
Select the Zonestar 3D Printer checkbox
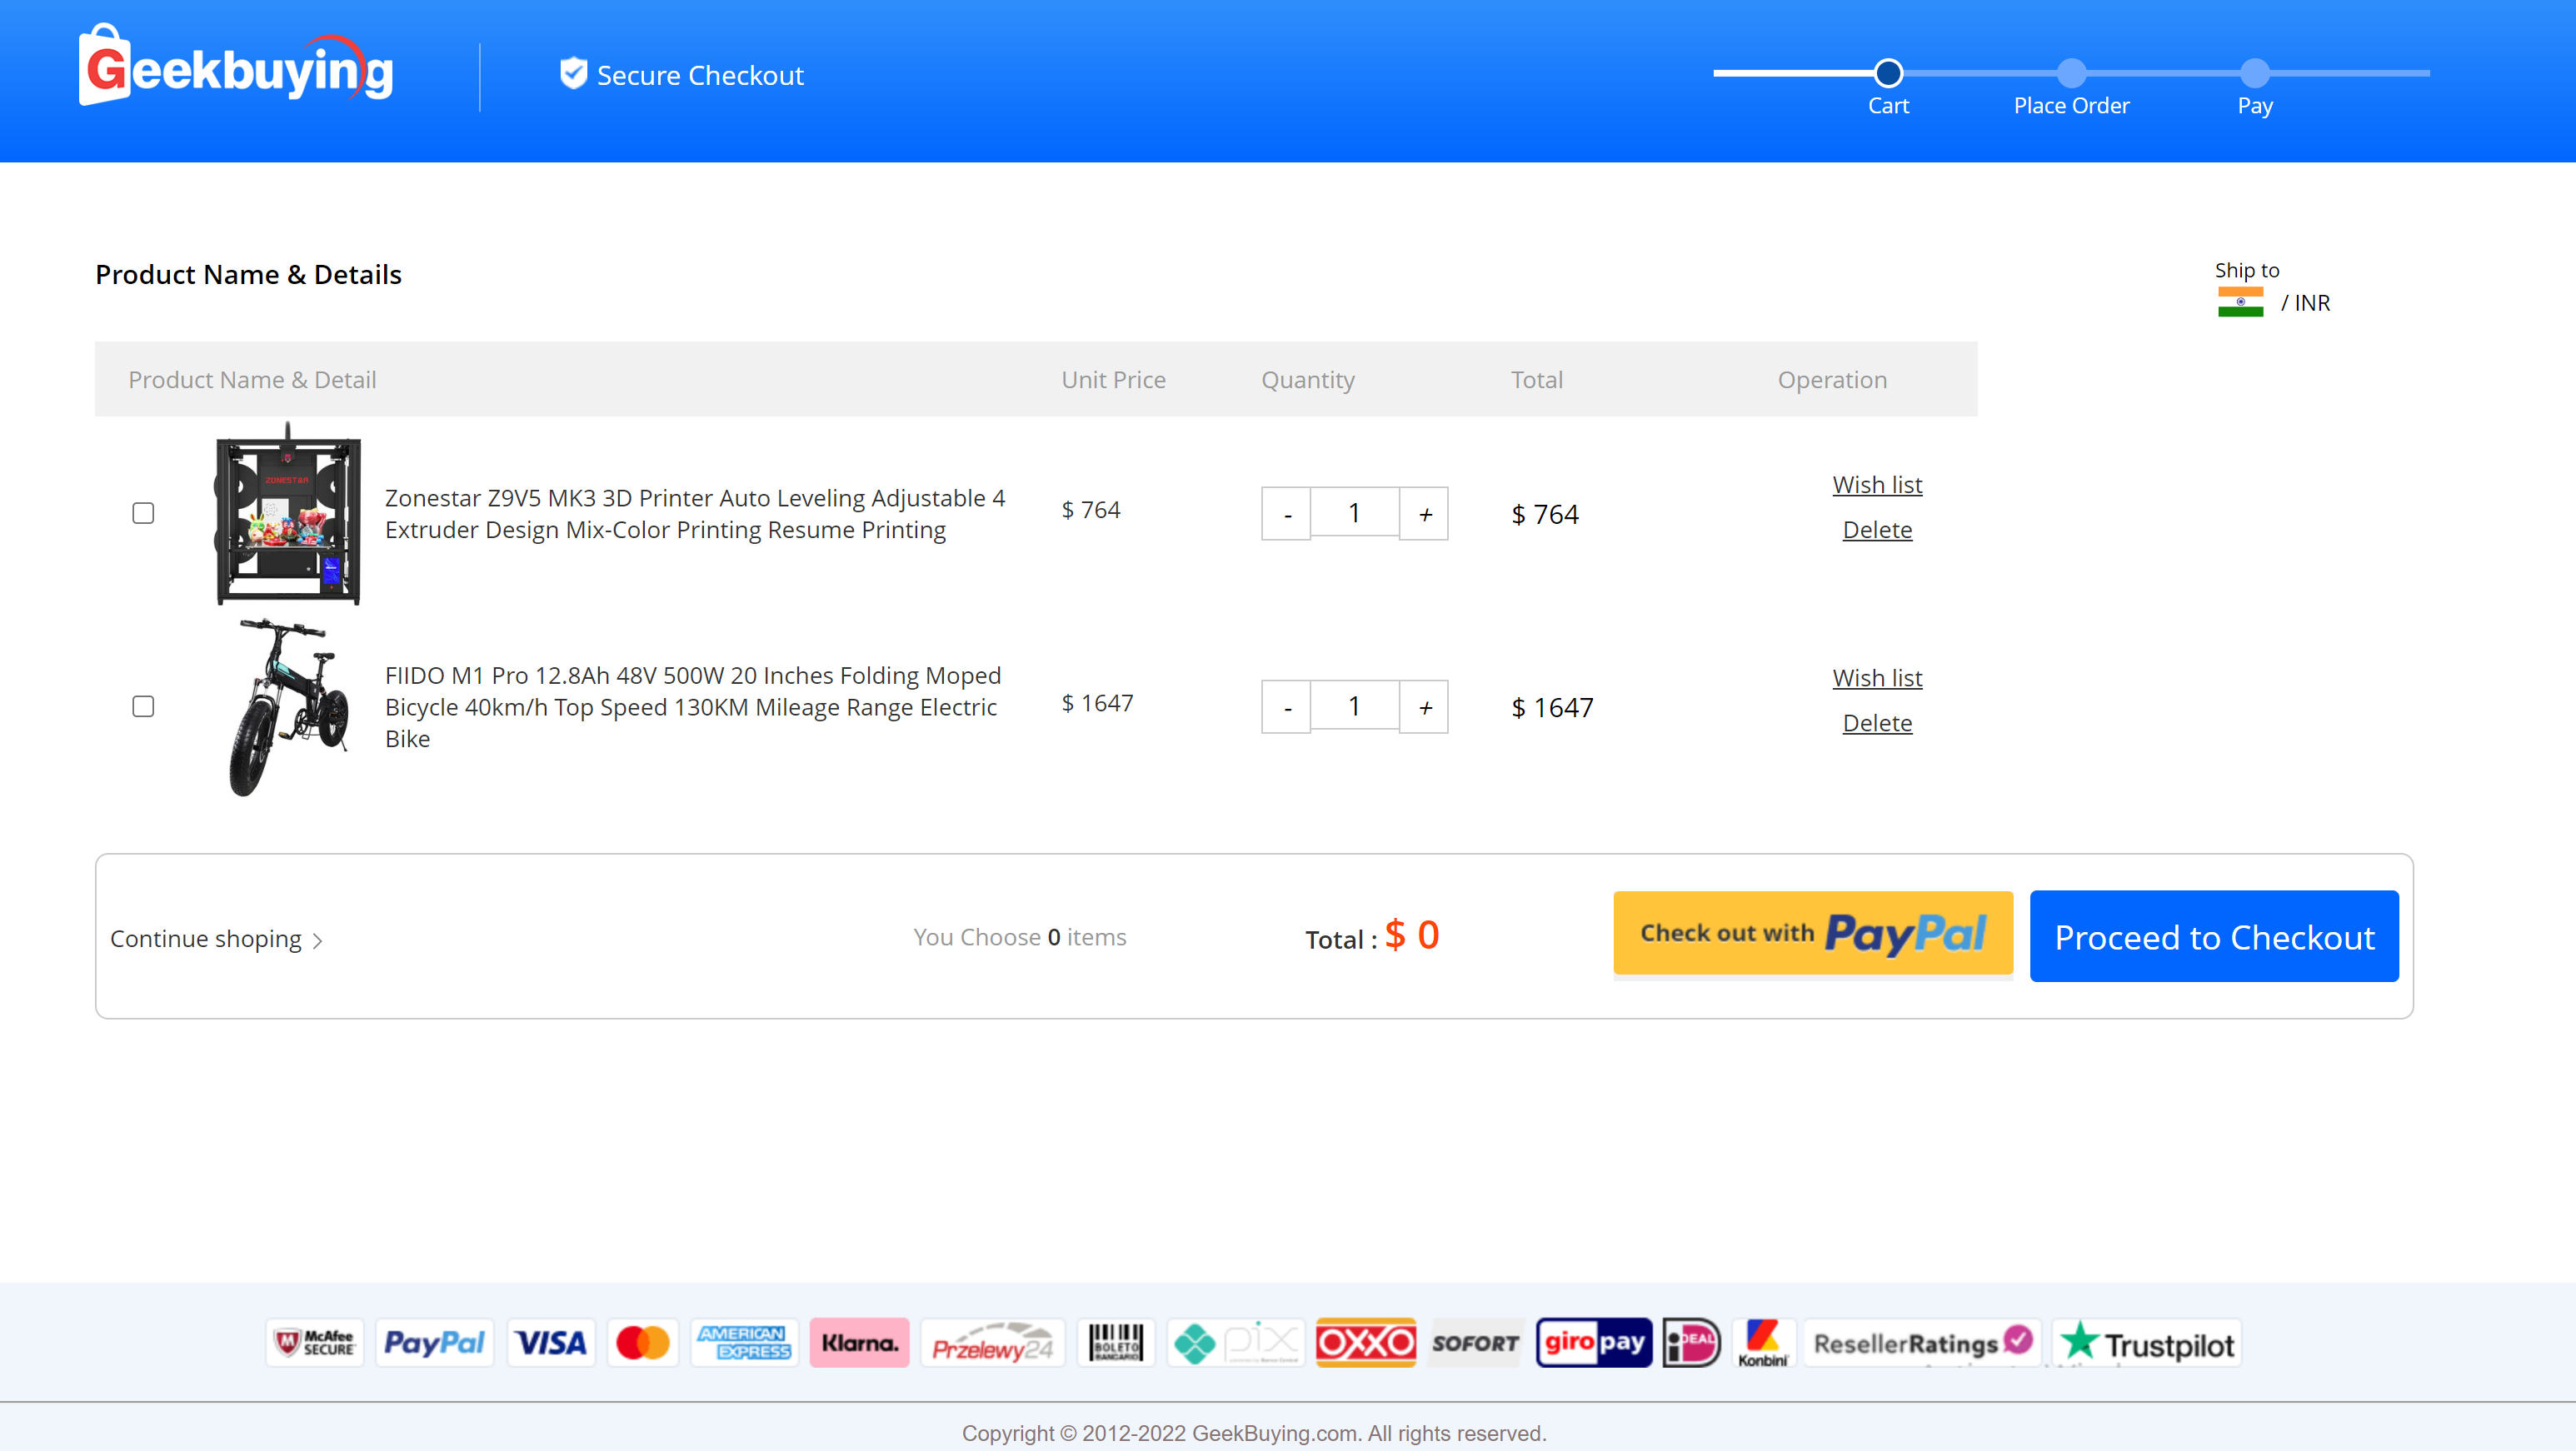(x=143, y=513)
